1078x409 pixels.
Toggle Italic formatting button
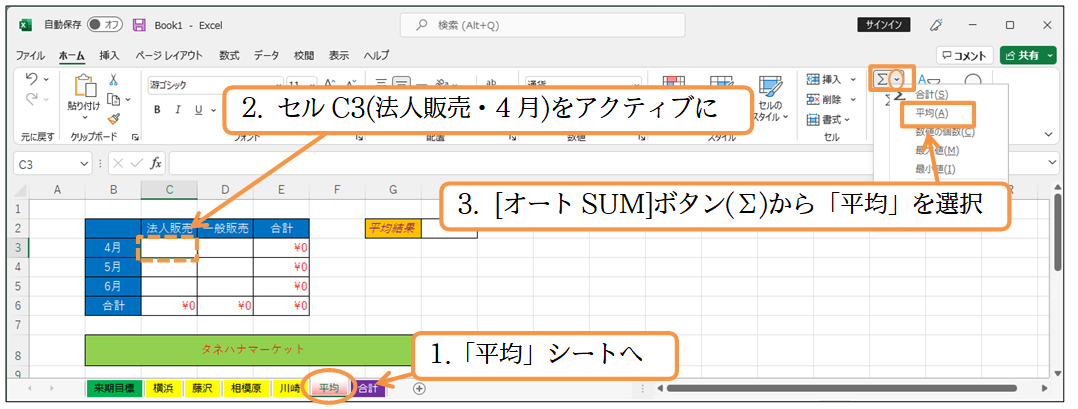pyautogui.click(x=177, y=109)
